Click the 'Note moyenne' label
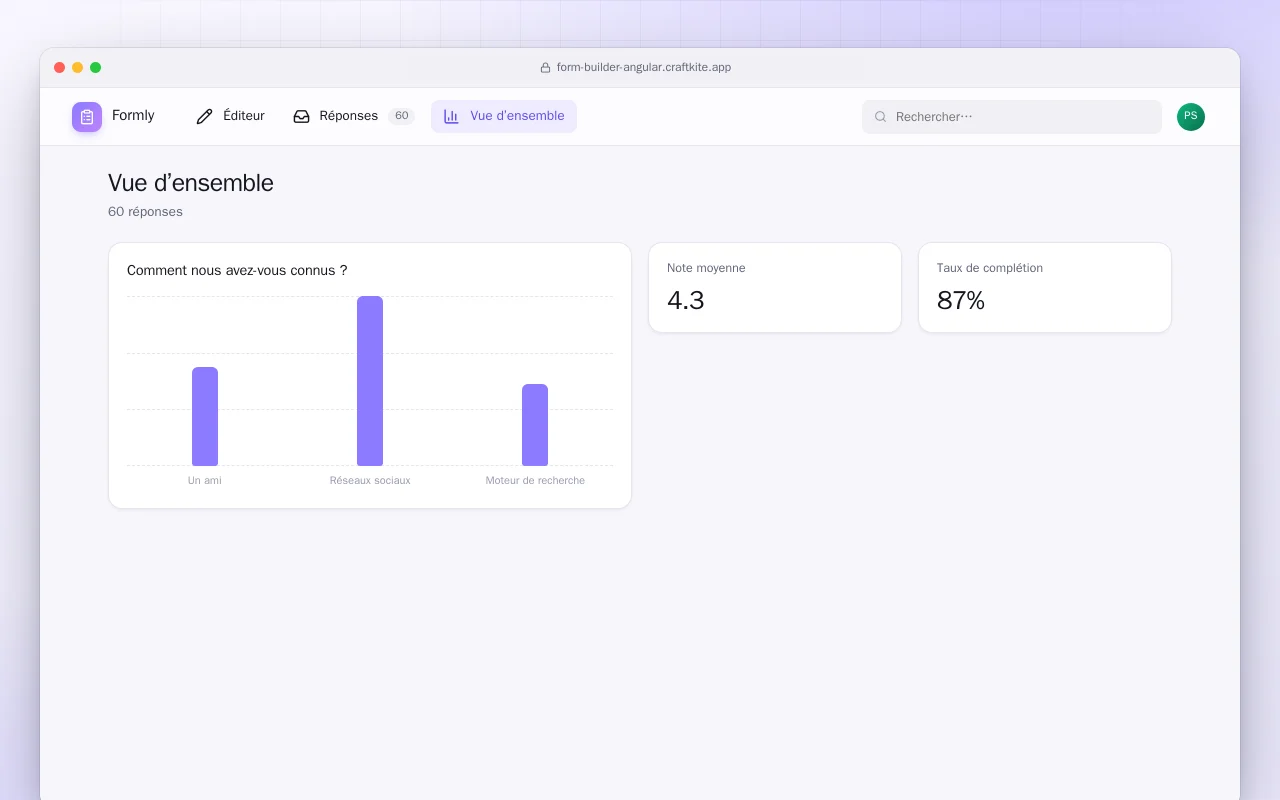The image size is (1280, 800). click(x=706, y=268)
